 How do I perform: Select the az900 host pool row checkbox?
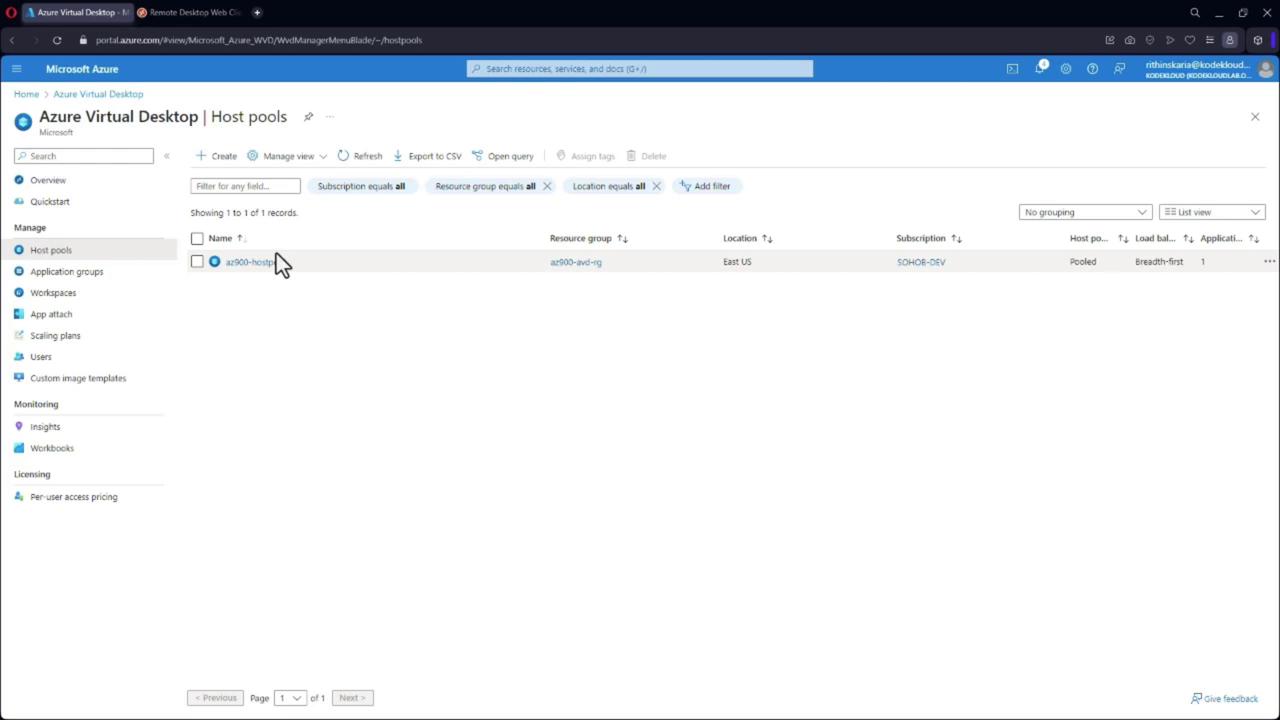pos(197,262)
